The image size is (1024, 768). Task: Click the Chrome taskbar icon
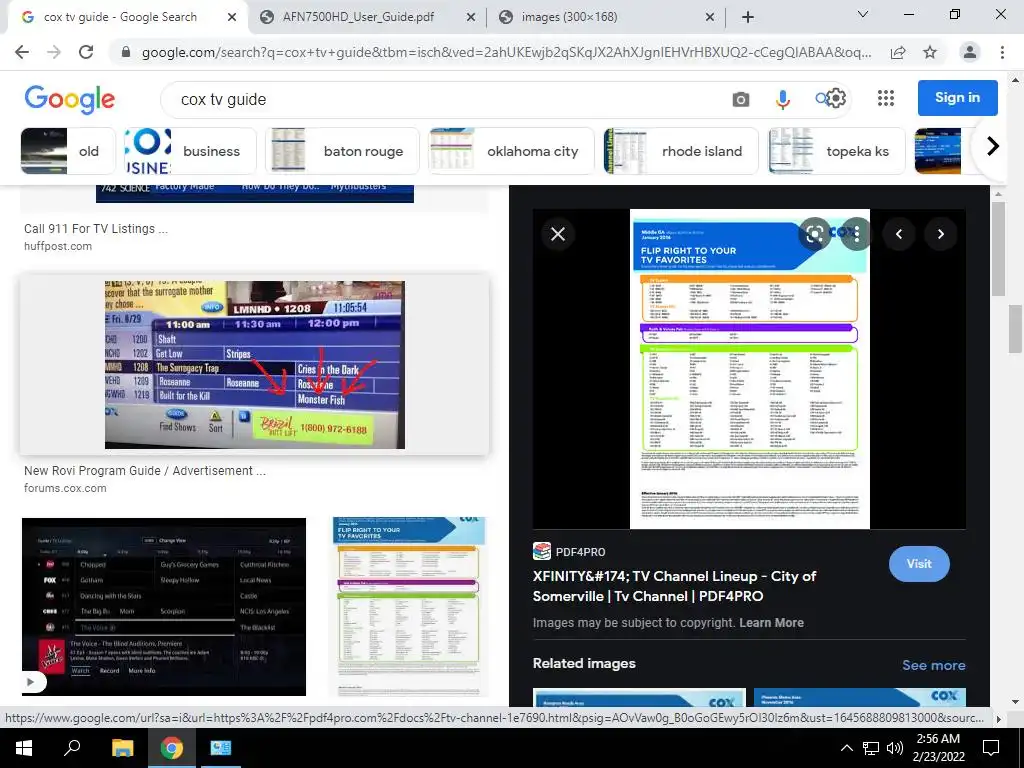[172, 748]
